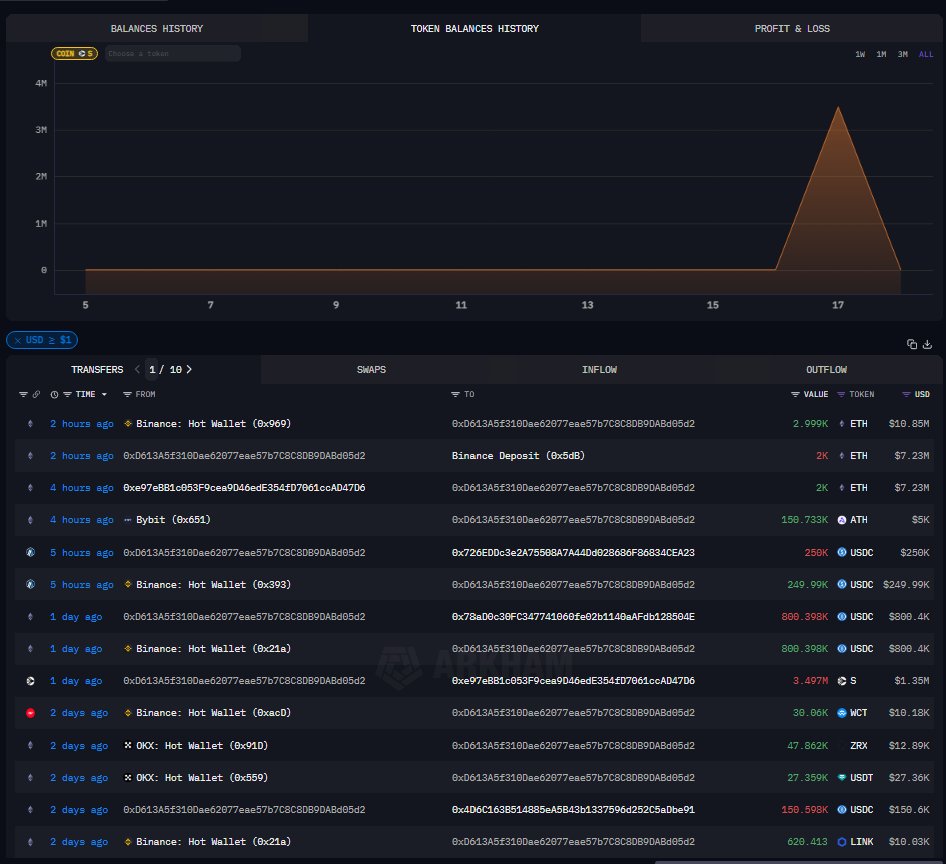Open the VALUE column filter
The image size is (946, 864).
(795, 395)
